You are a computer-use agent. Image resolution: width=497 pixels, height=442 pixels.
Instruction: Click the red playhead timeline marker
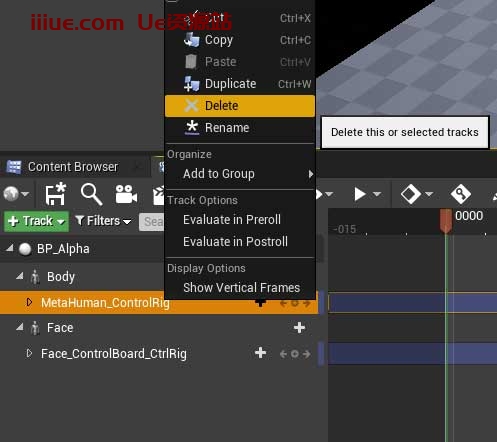pyautogui.click(x=446, y=221)
